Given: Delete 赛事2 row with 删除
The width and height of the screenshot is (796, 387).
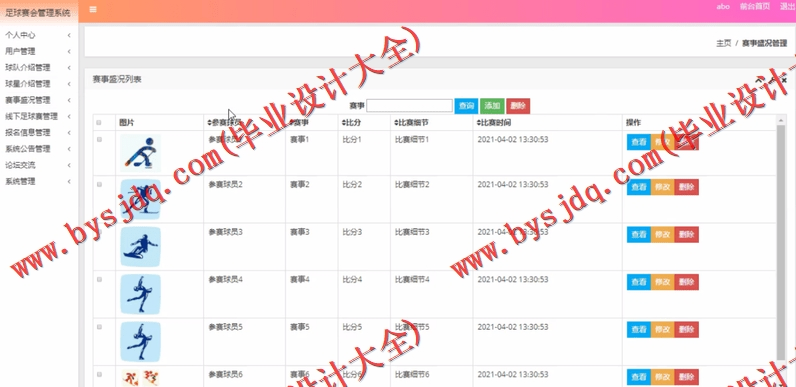Looking at the screenshot, I should tap(686, 187).
